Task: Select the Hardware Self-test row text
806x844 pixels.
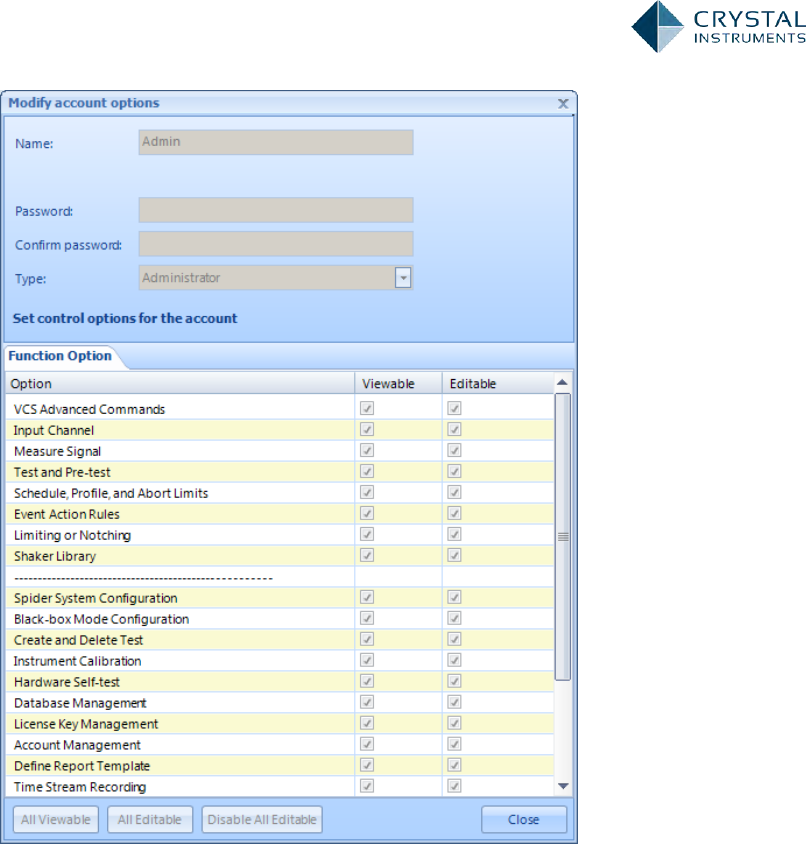Action: coord(67,682)
